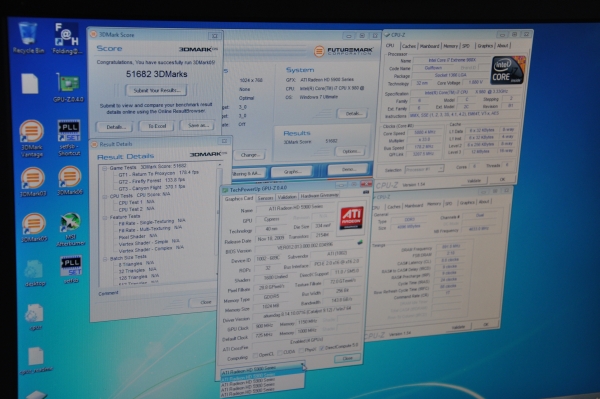This screenshot has width=600, height=399.
Task: Open the setfsb Shortcut PLL icon
Action: tap(69, 138)
